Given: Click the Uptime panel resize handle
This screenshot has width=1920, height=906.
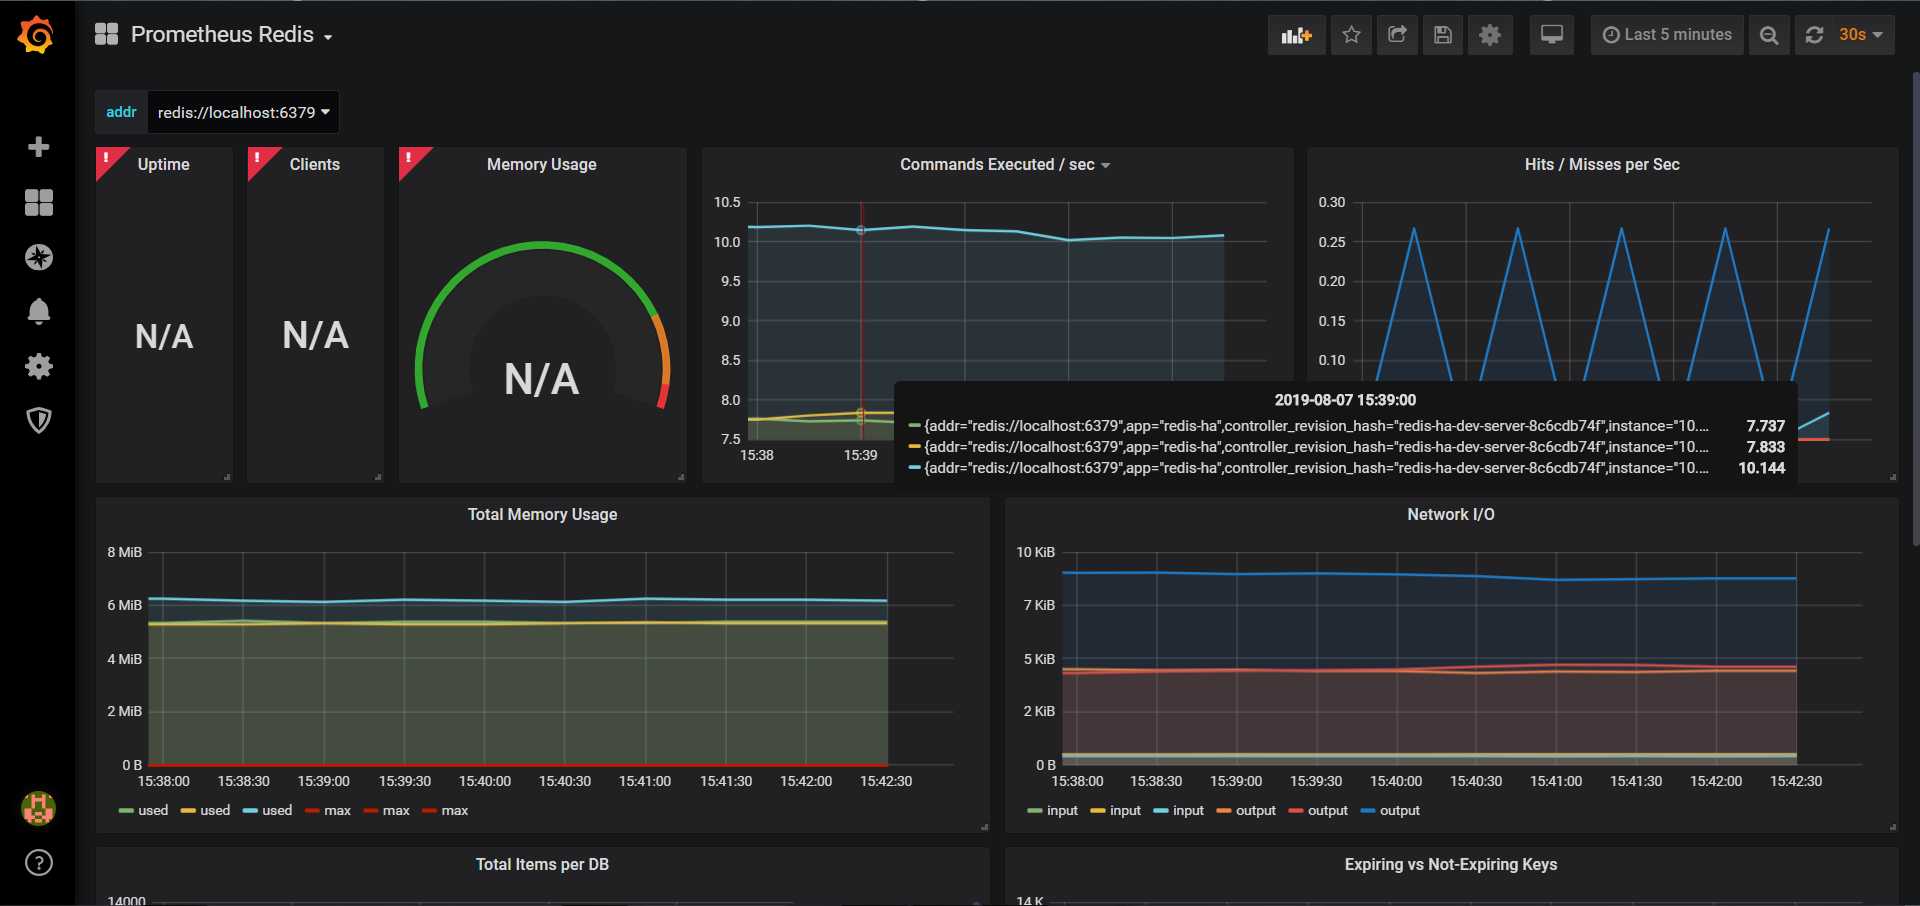Looking at the screenshot, I should point(227,477).
